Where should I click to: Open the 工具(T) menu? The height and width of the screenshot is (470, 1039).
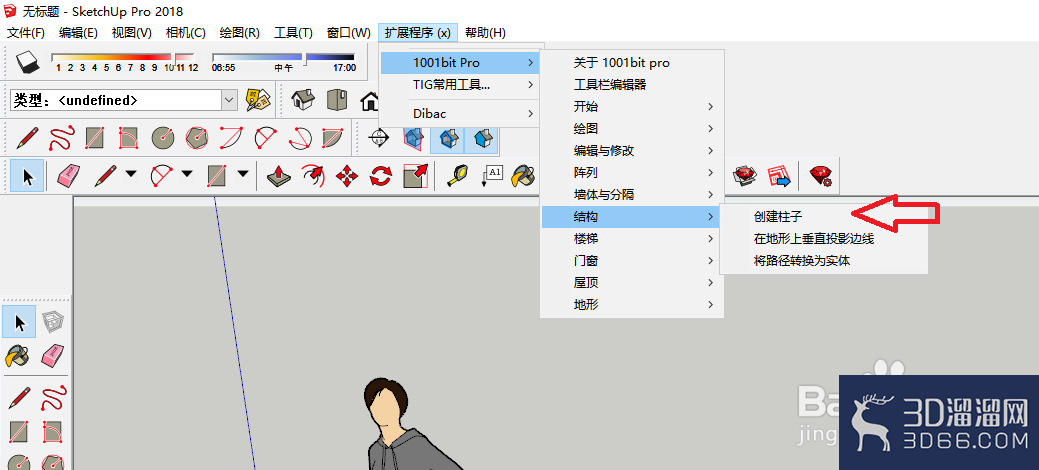293,32
